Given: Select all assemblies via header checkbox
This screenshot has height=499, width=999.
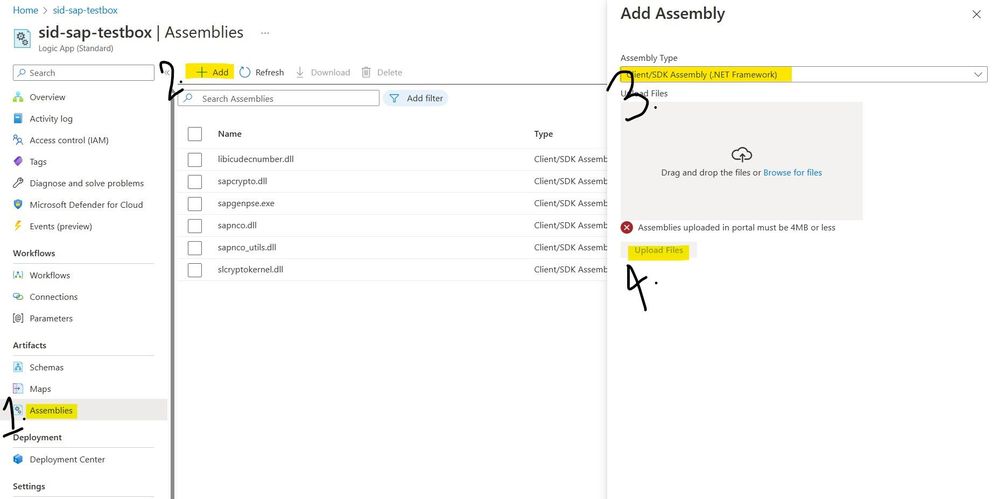Looking at the screenshot, I should point(195,134).
